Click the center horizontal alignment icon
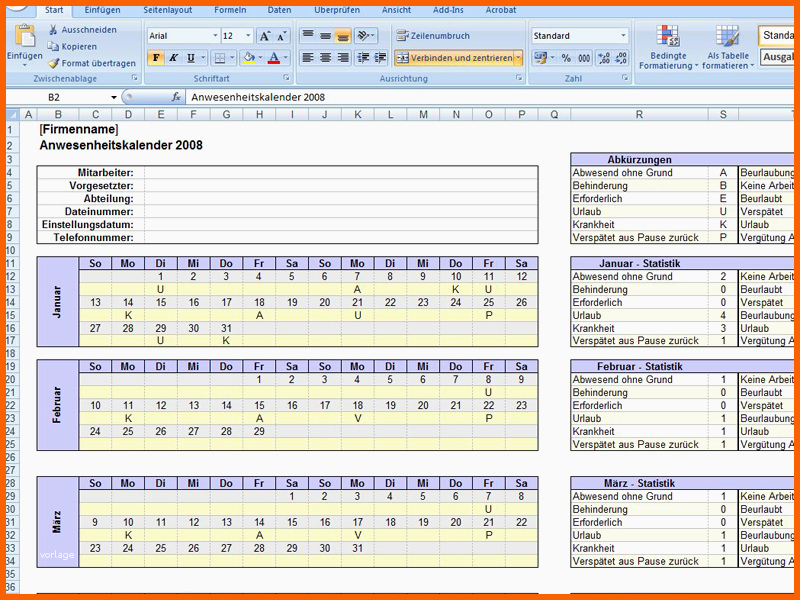The image size is (800, 600). 326,59
